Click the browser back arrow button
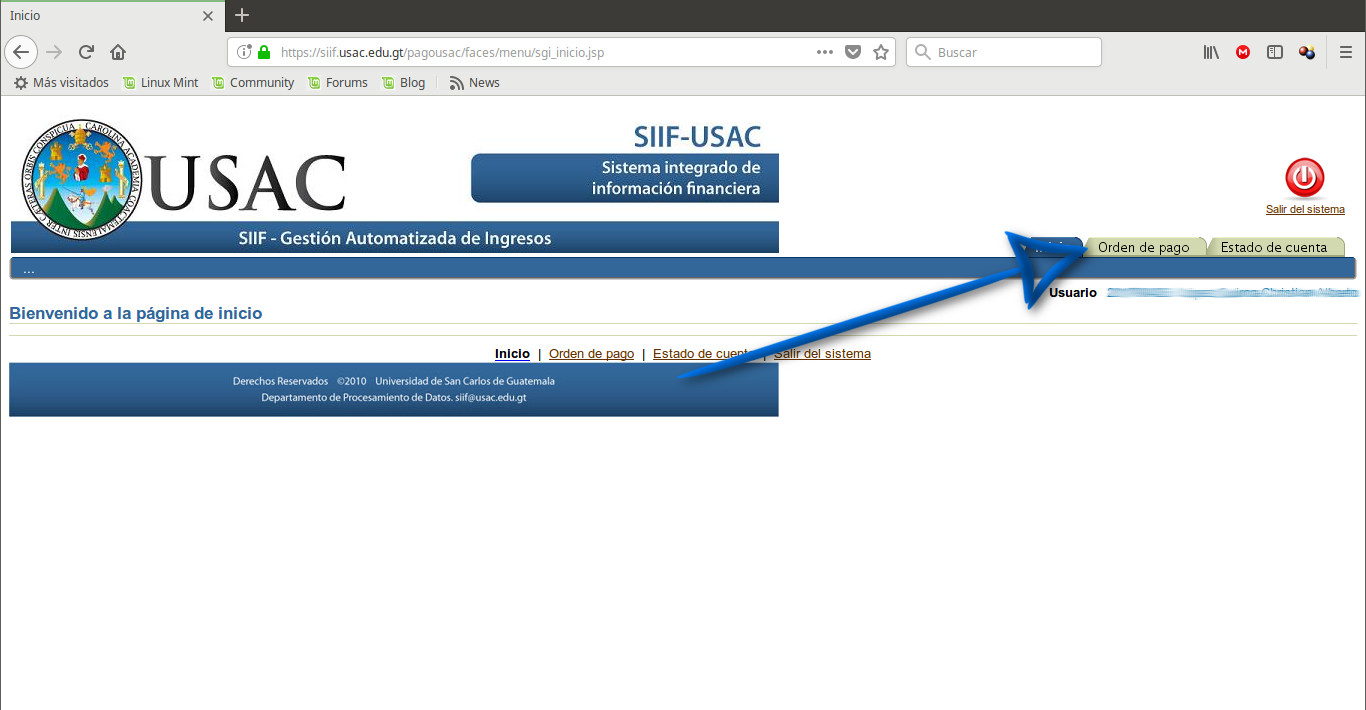 (22, 52)
